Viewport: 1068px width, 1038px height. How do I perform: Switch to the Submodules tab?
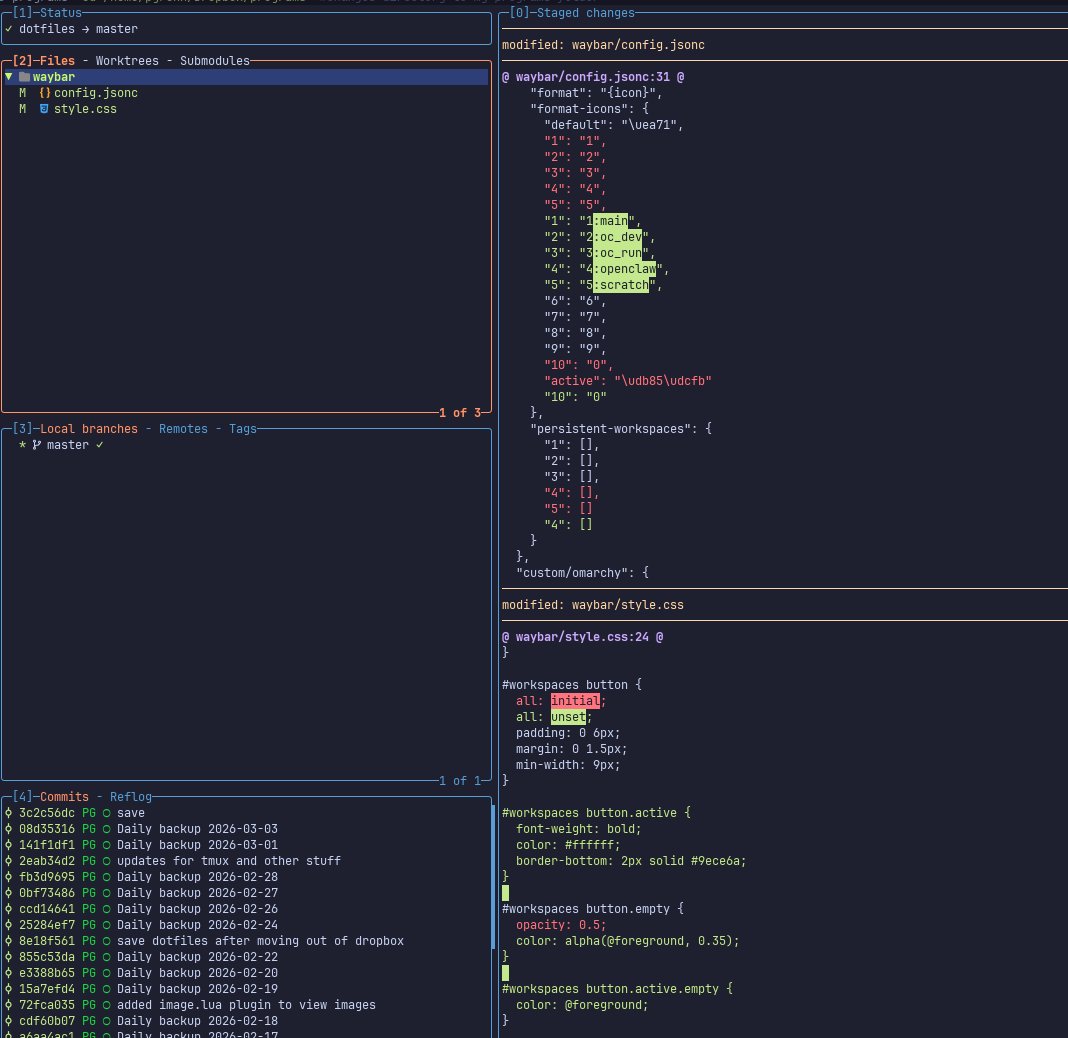pyautogui.click(x=215, y=61)
